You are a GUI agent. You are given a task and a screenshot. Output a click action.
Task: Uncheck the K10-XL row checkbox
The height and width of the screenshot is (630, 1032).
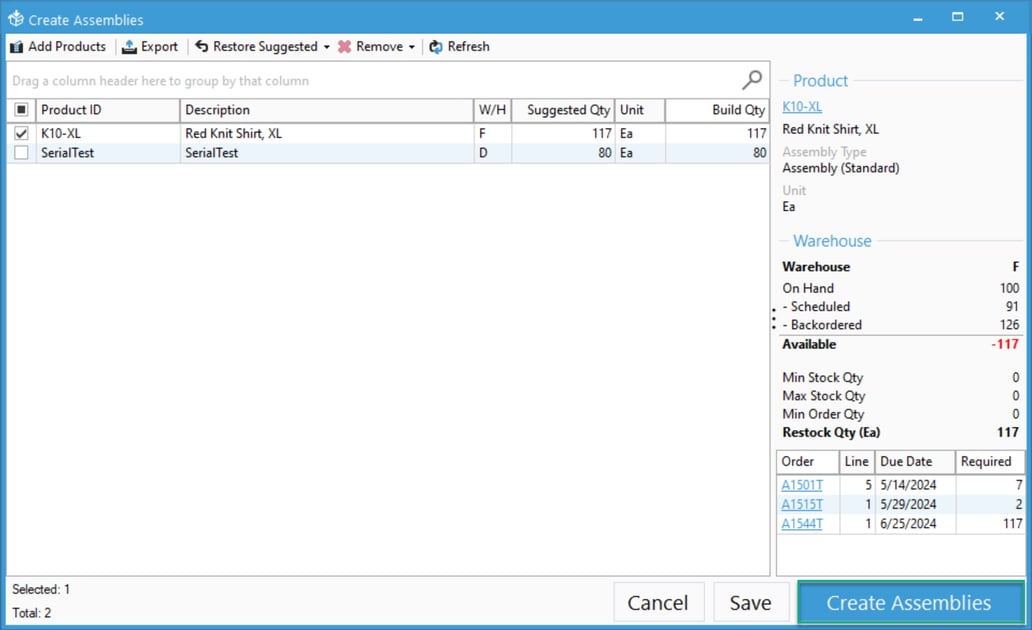(21, 133)
